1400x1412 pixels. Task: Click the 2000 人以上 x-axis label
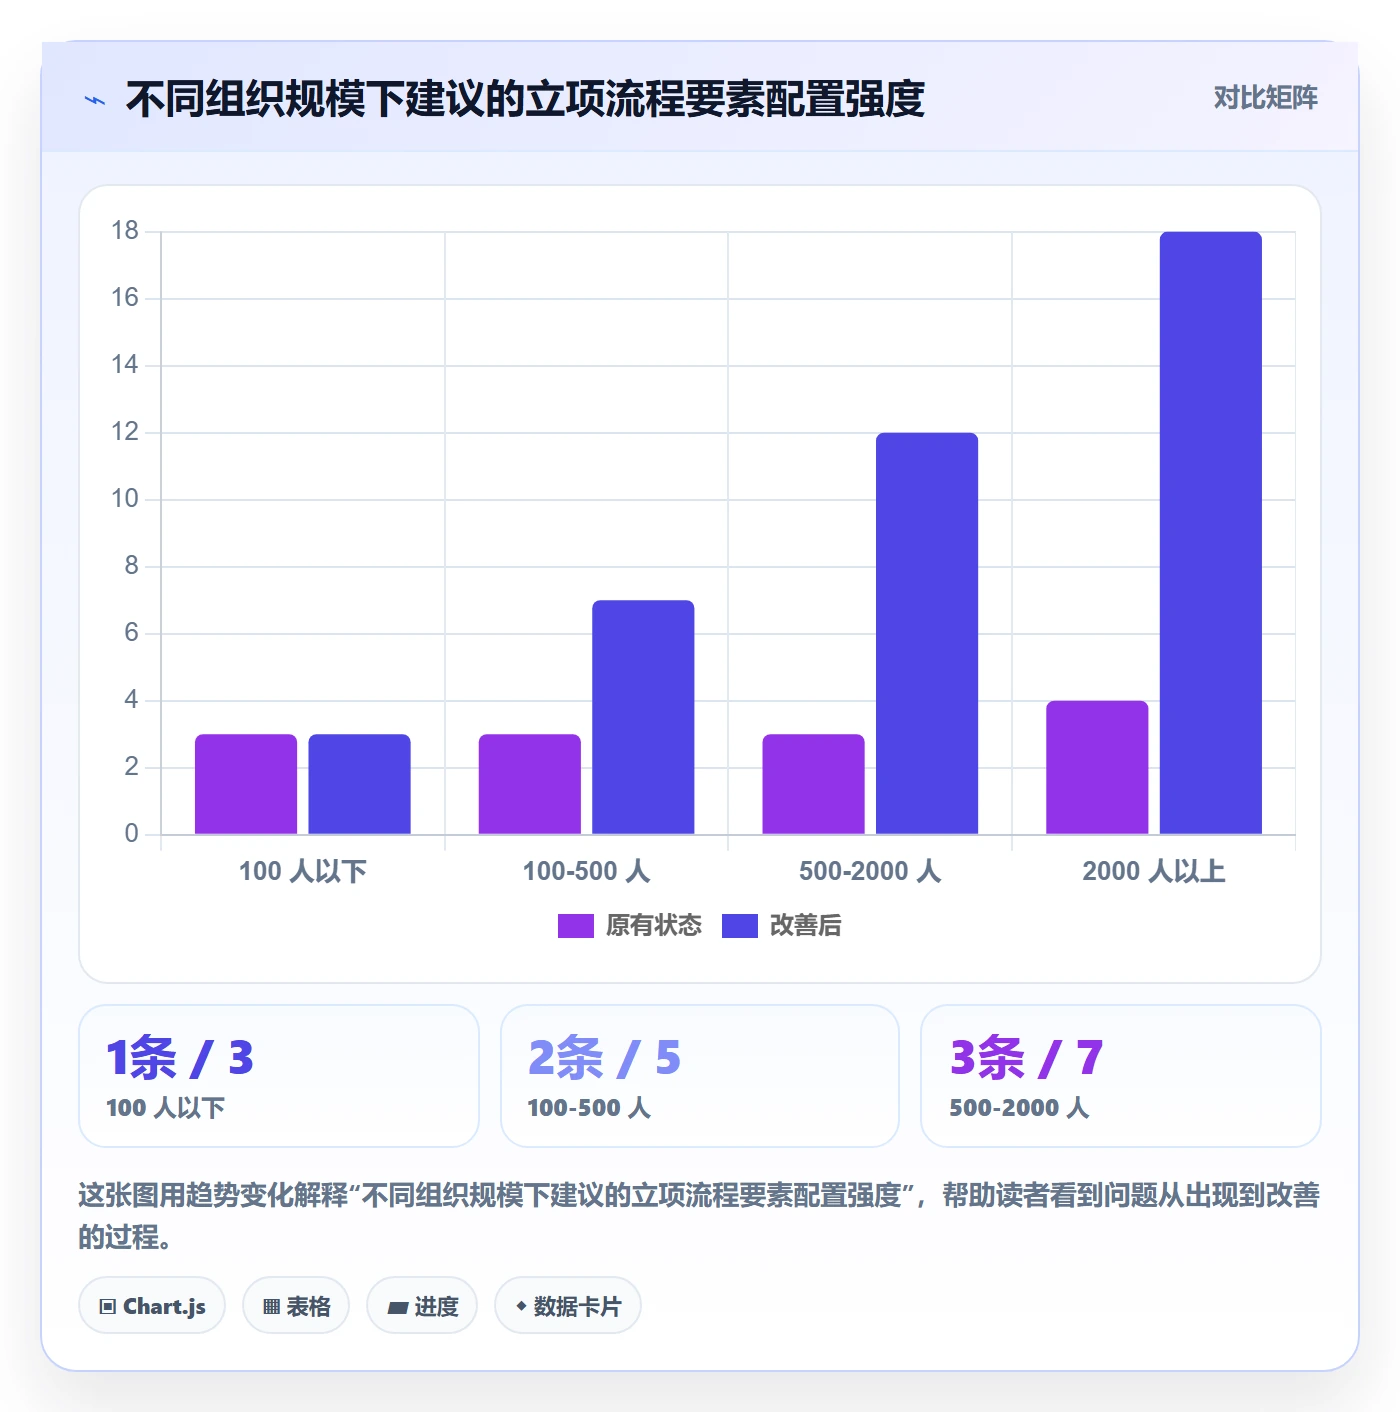(x=1154, y=871)
